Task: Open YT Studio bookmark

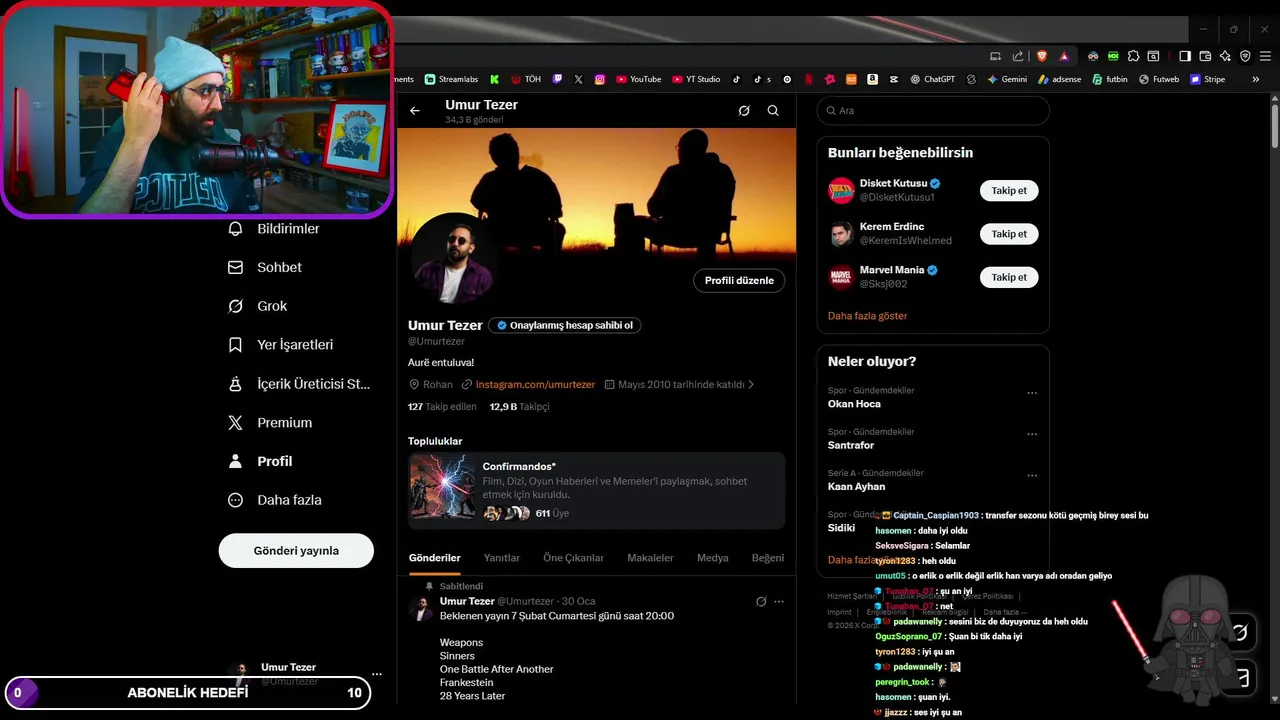Action: [696, 79]
